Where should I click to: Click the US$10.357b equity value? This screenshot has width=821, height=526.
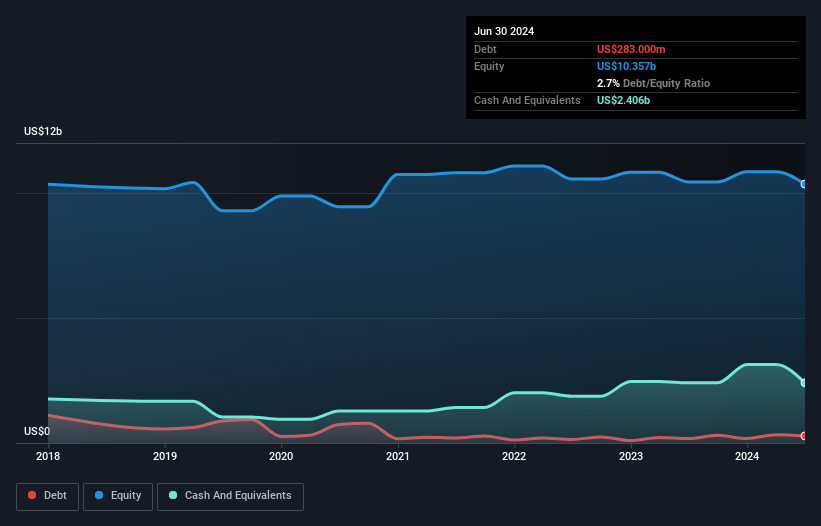coord(626,66)
